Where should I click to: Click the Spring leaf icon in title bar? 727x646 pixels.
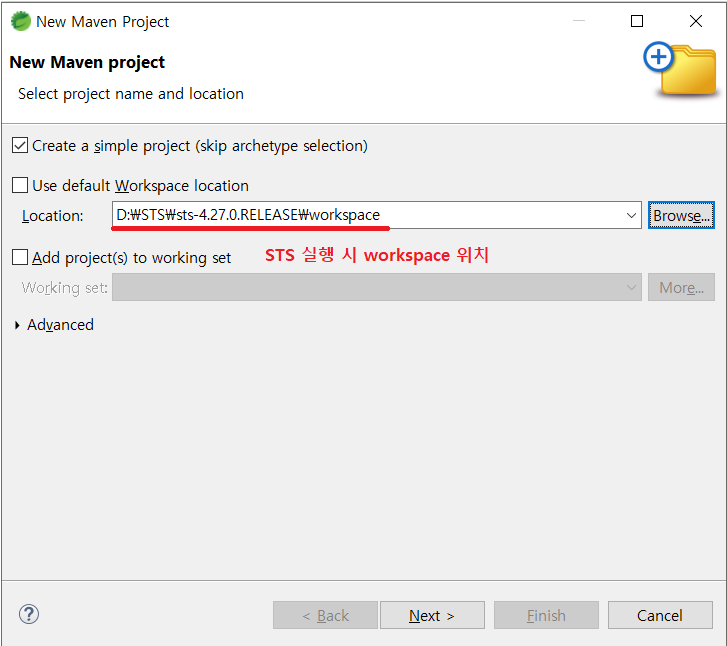tap(20, 21)
